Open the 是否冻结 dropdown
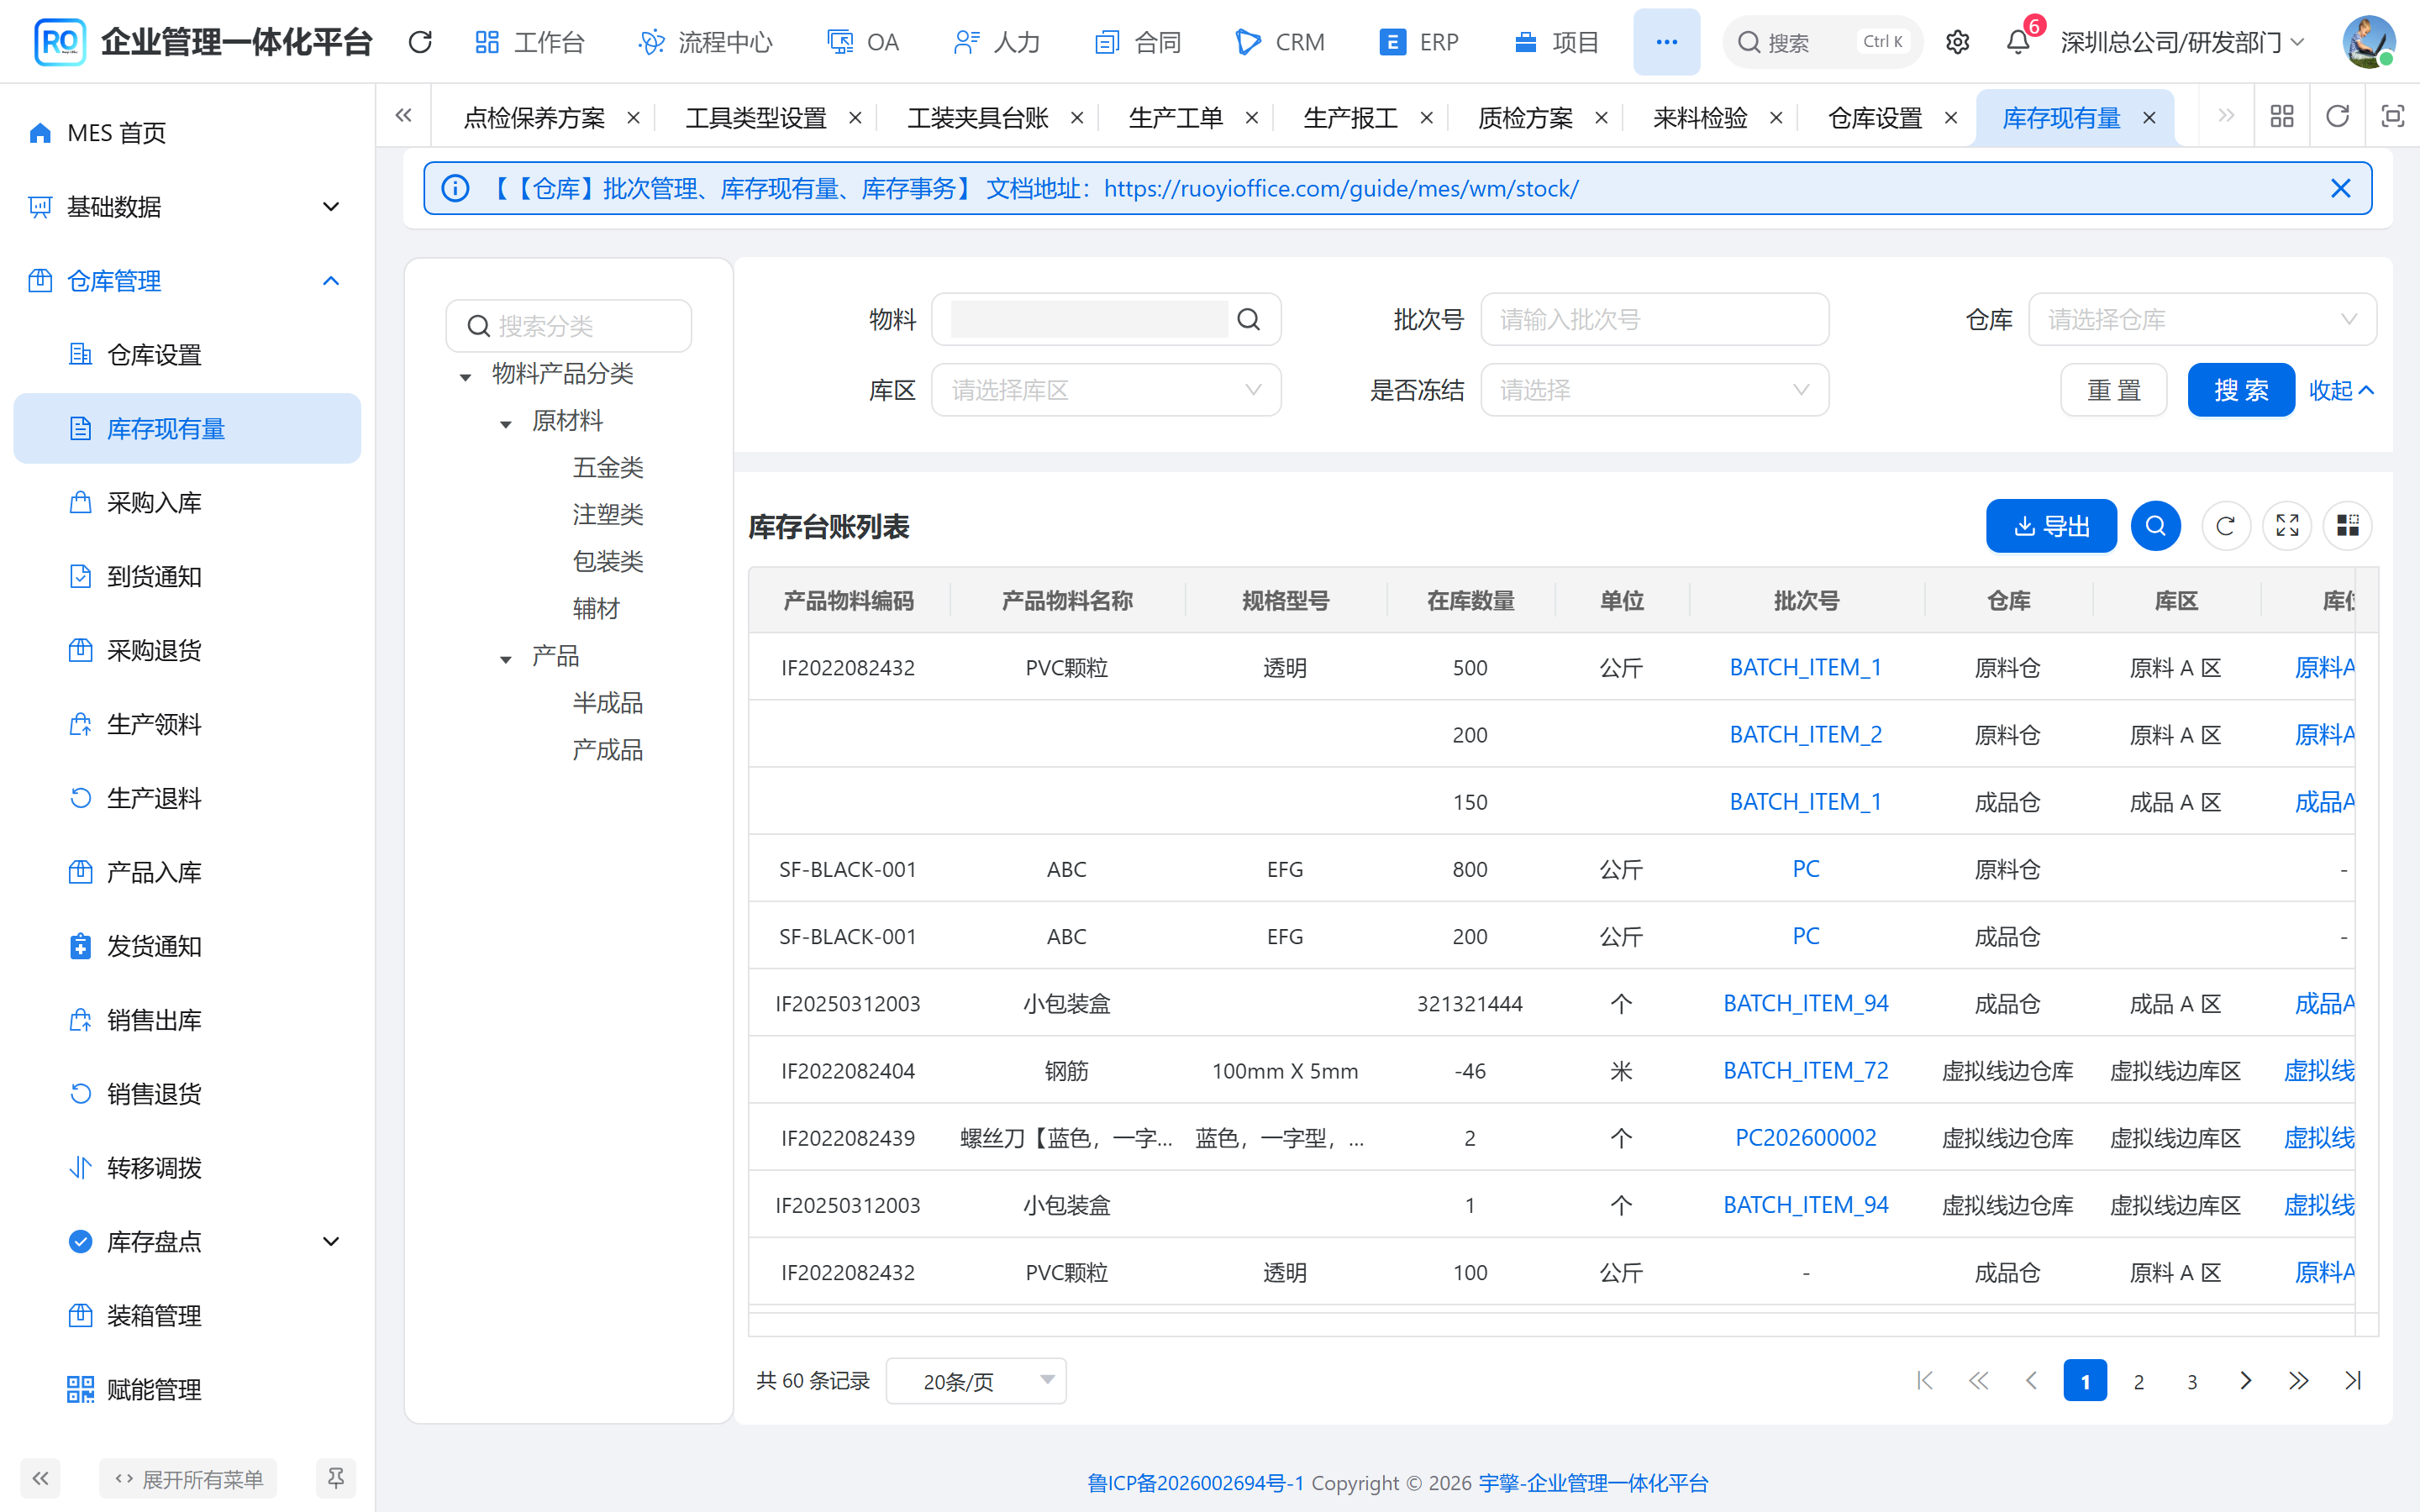This screenshot has width=2420, height=1512. [1654, 390]
